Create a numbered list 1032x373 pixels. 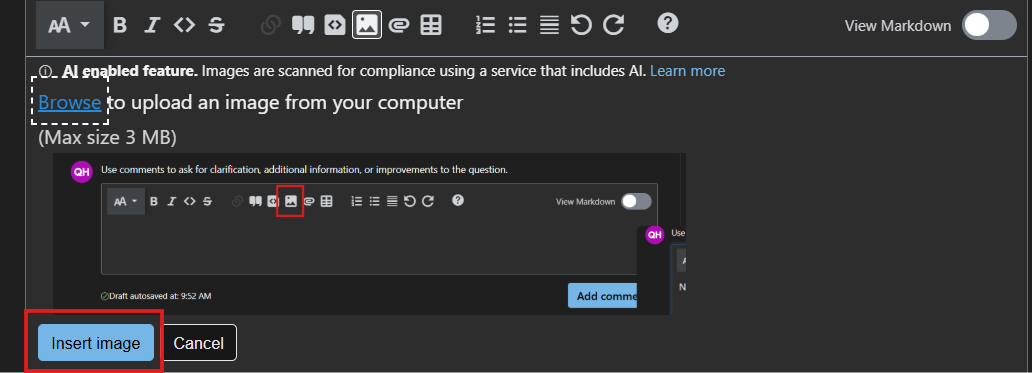[x=485, y=25]
